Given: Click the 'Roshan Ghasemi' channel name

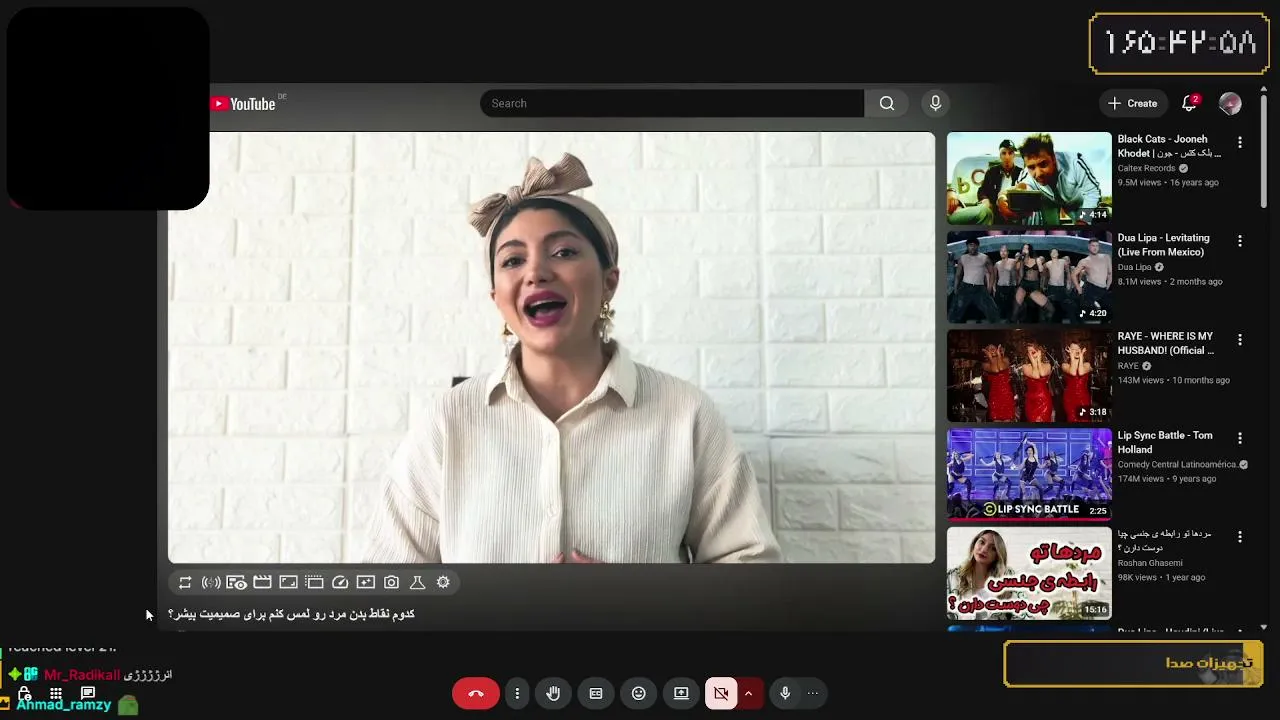Looking at the screenshot, I should pyautogui.click(x=1150, y=563).
